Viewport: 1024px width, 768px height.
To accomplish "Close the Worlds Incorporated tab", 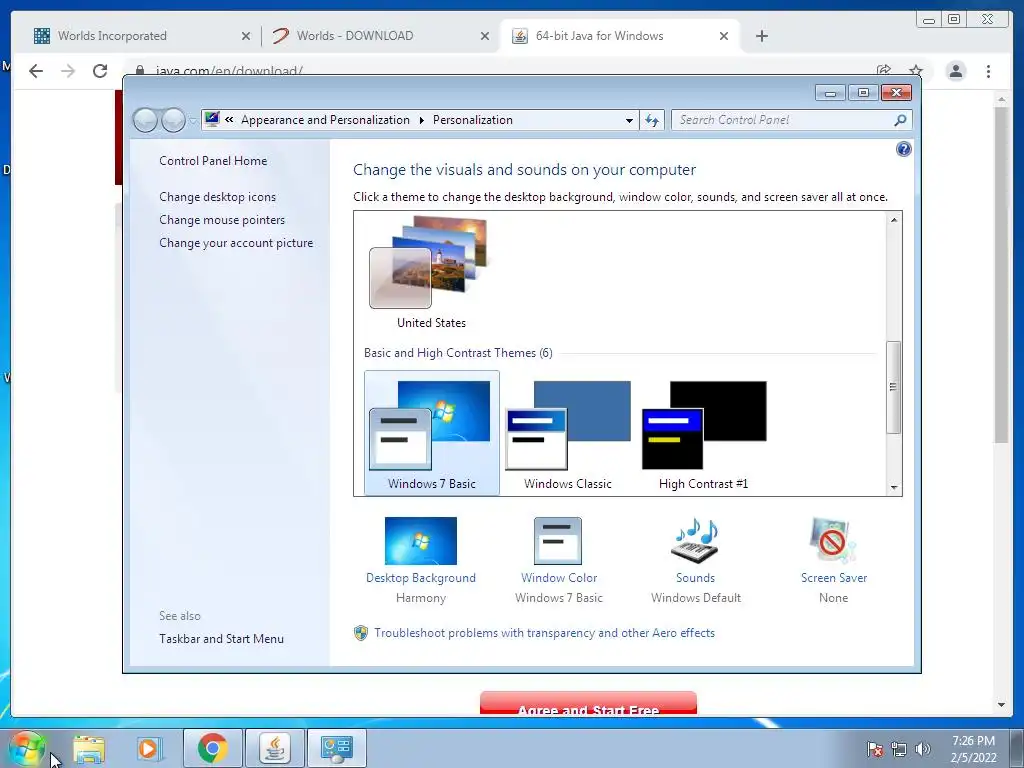I will tap(246, 37).
